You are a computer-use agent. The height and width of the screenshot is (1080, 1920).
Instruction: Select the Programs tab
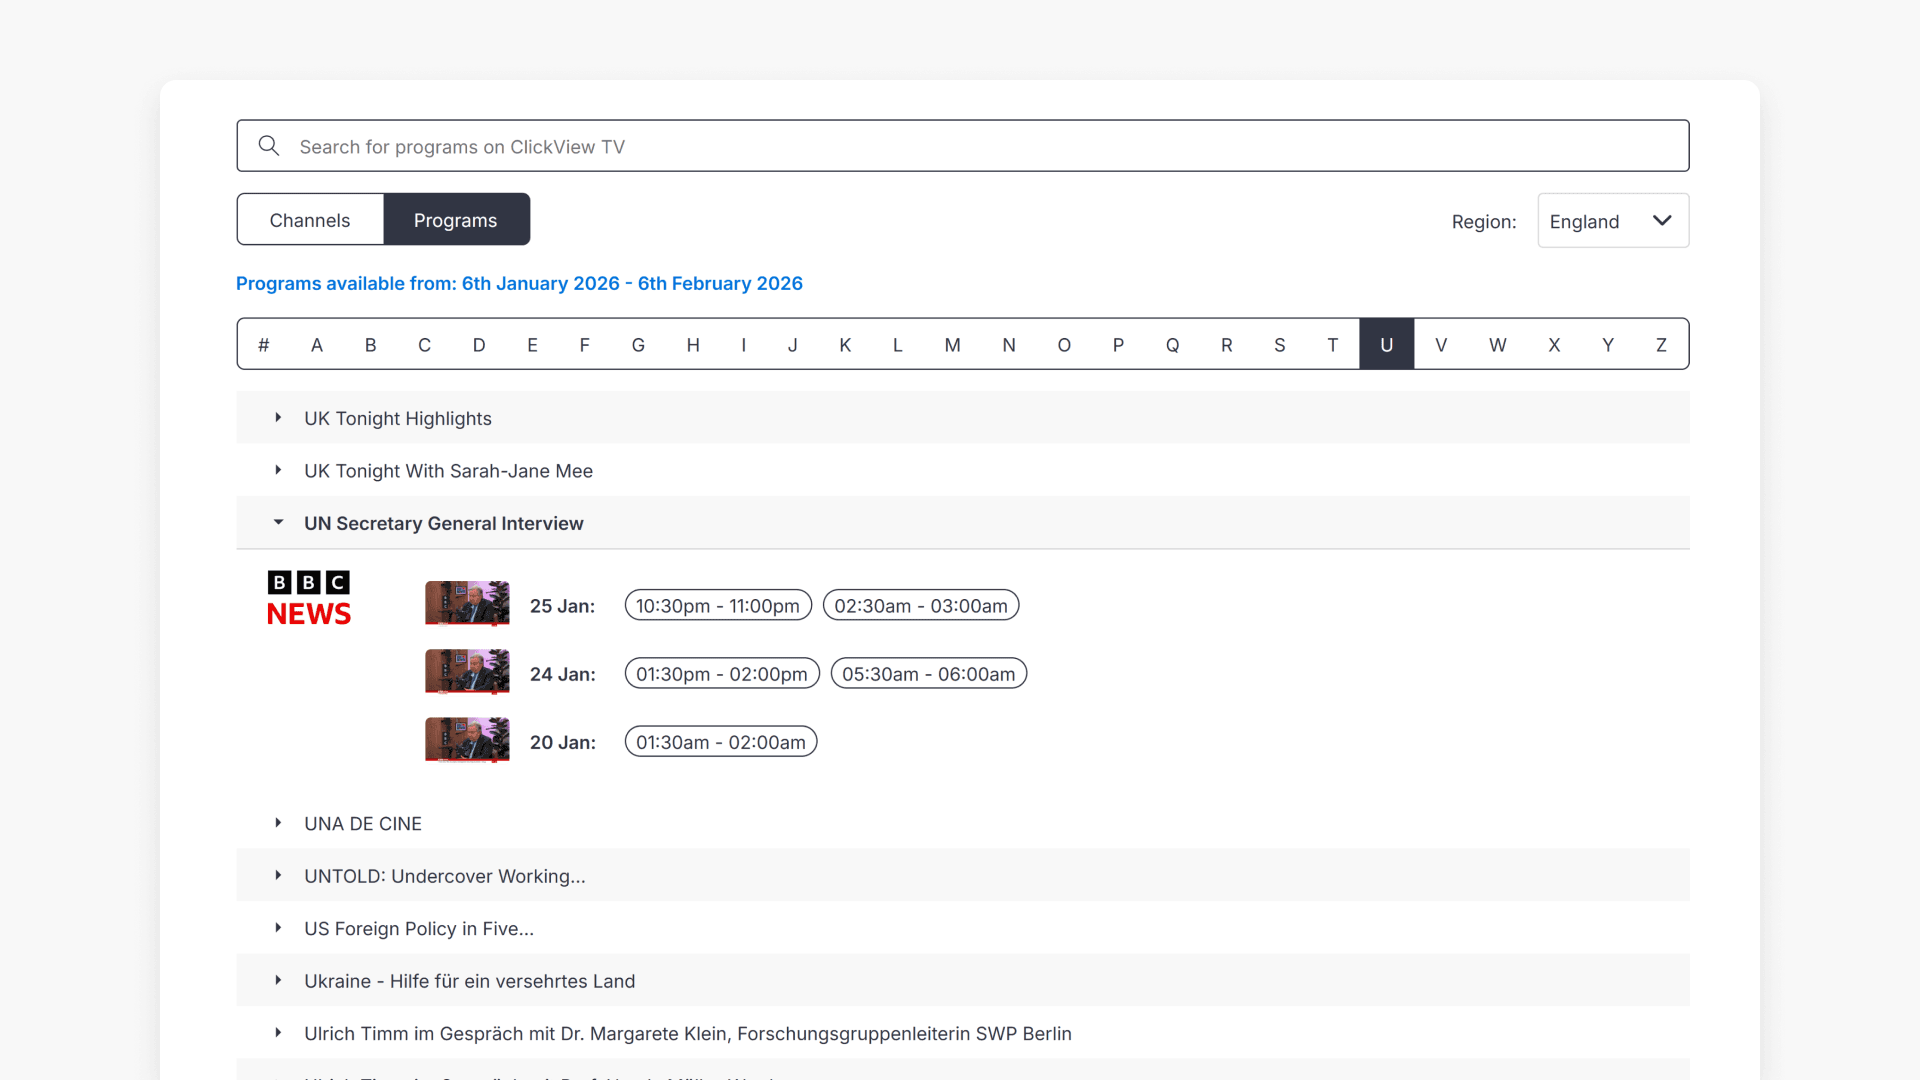[x=456, y=220]
